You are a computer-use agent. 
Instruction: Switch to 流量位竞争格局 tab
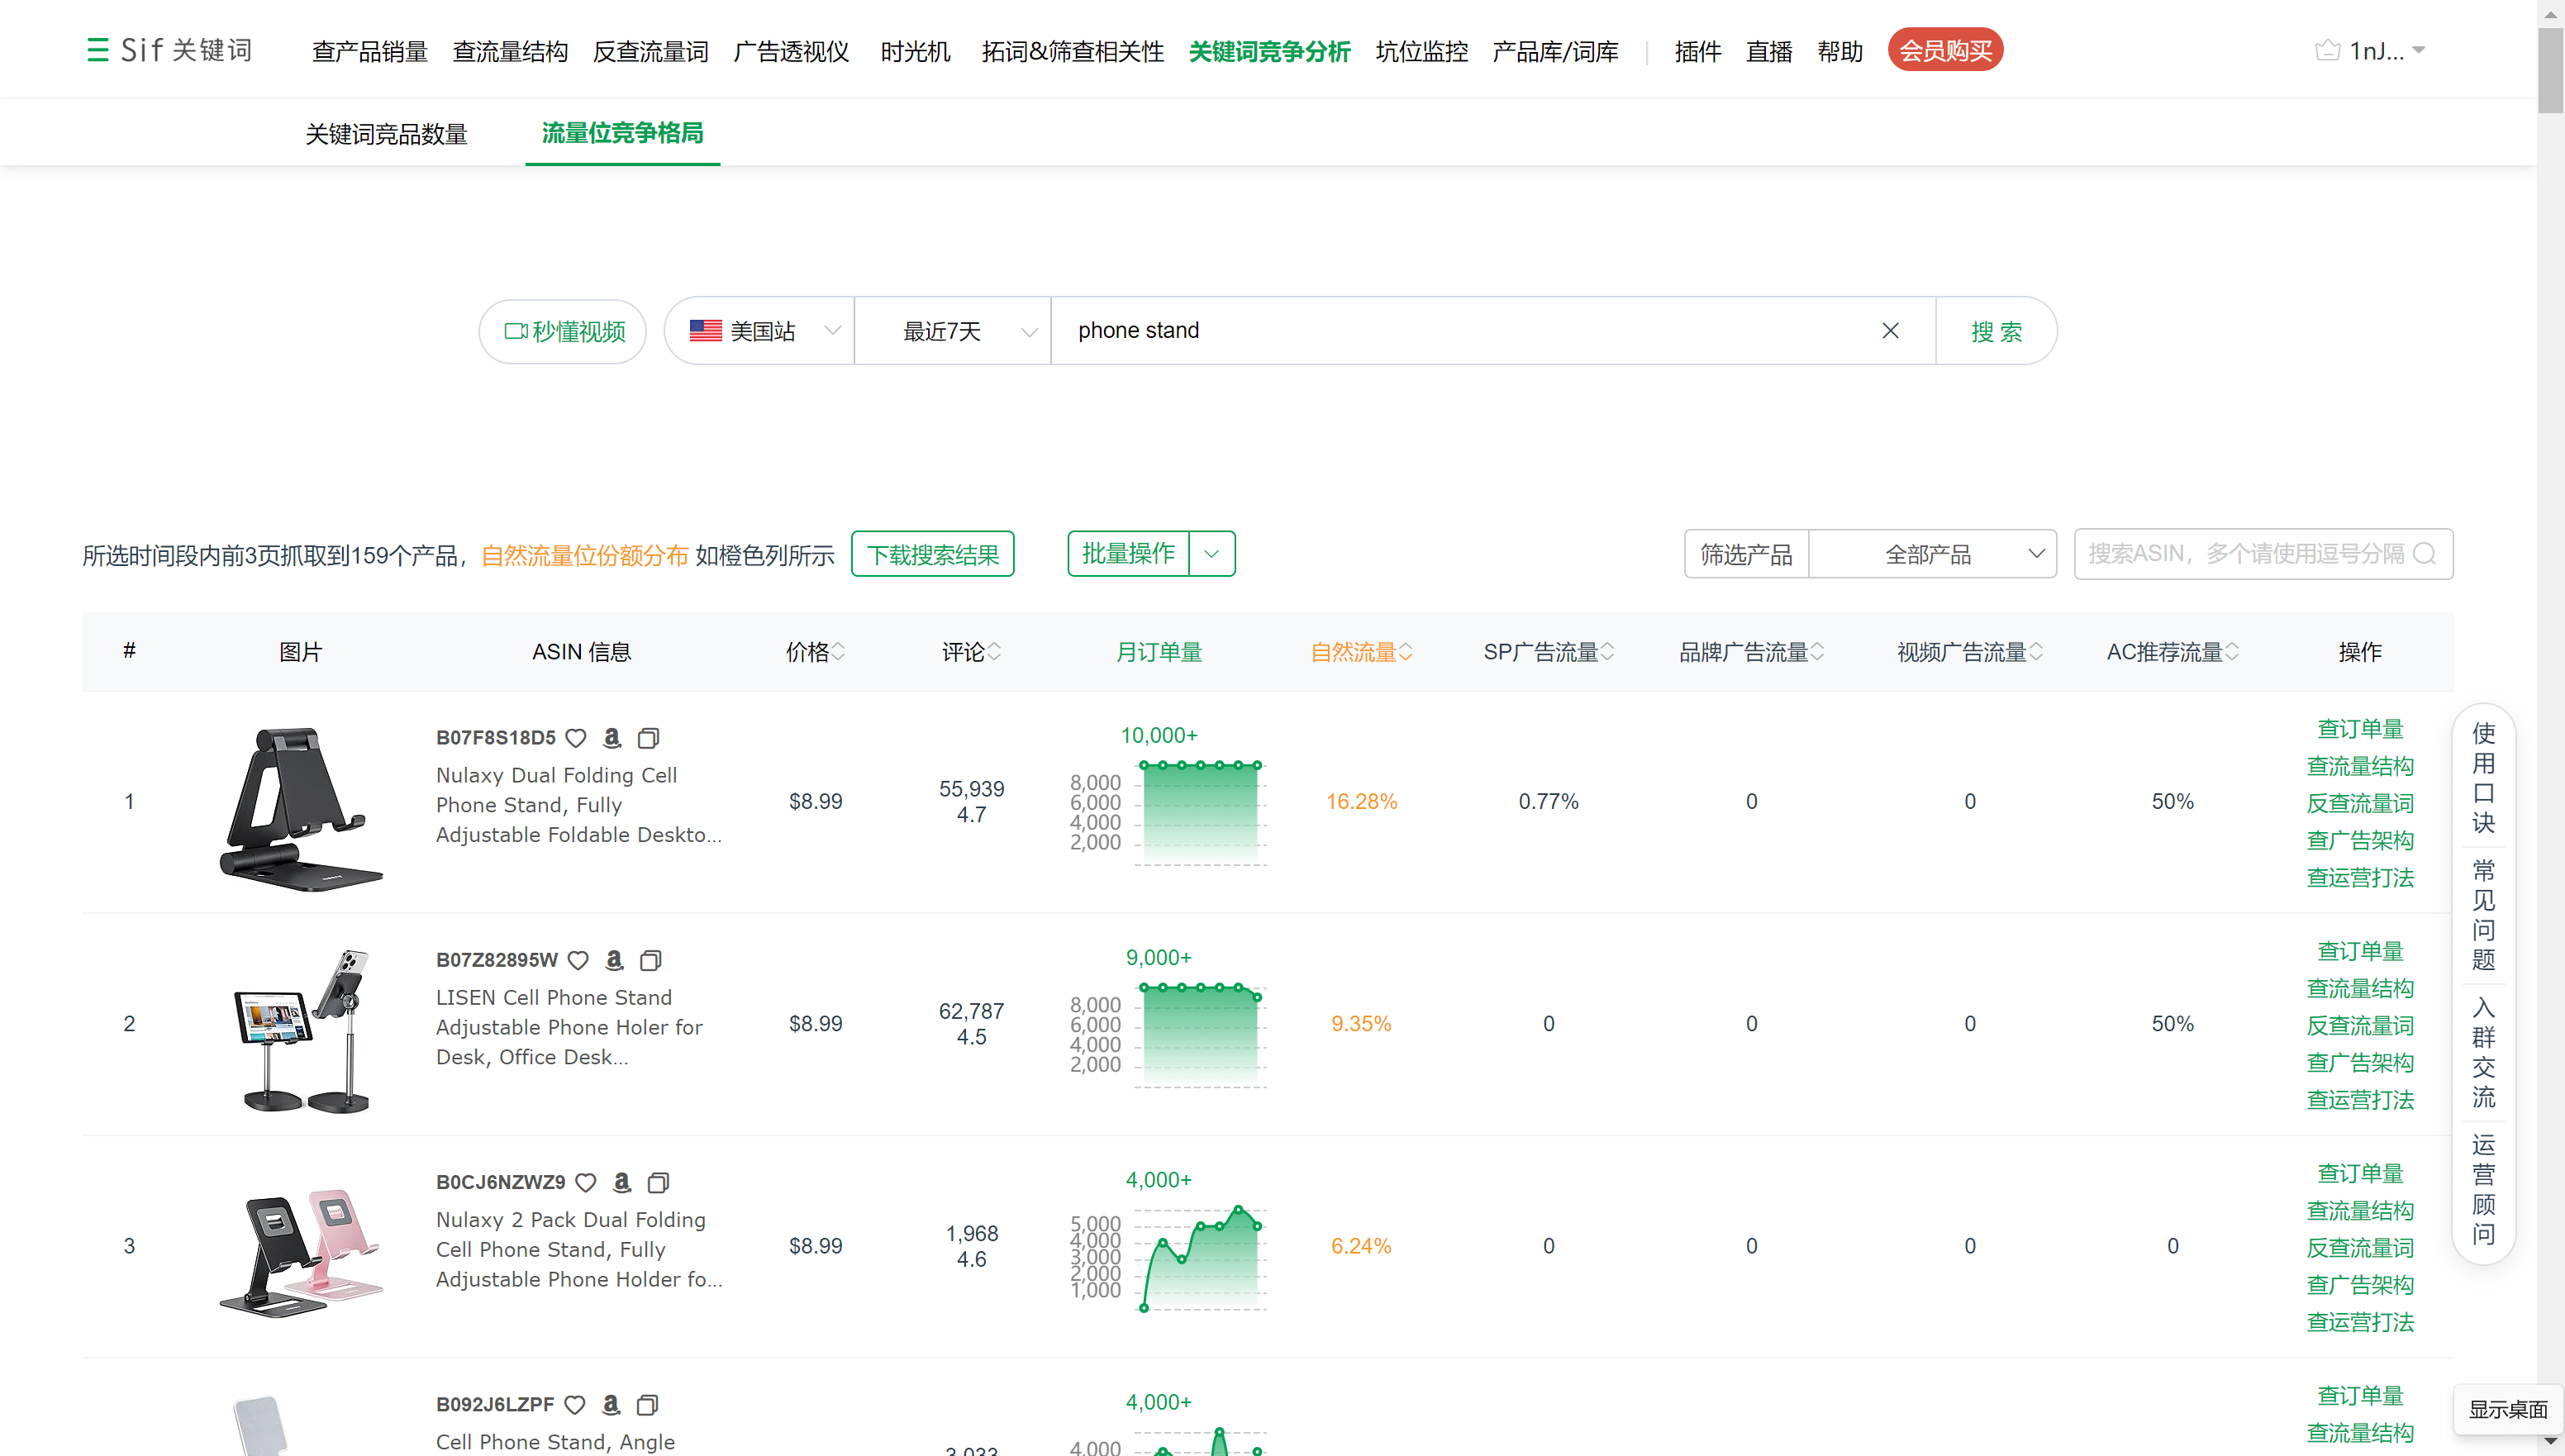tap(622, 133)
